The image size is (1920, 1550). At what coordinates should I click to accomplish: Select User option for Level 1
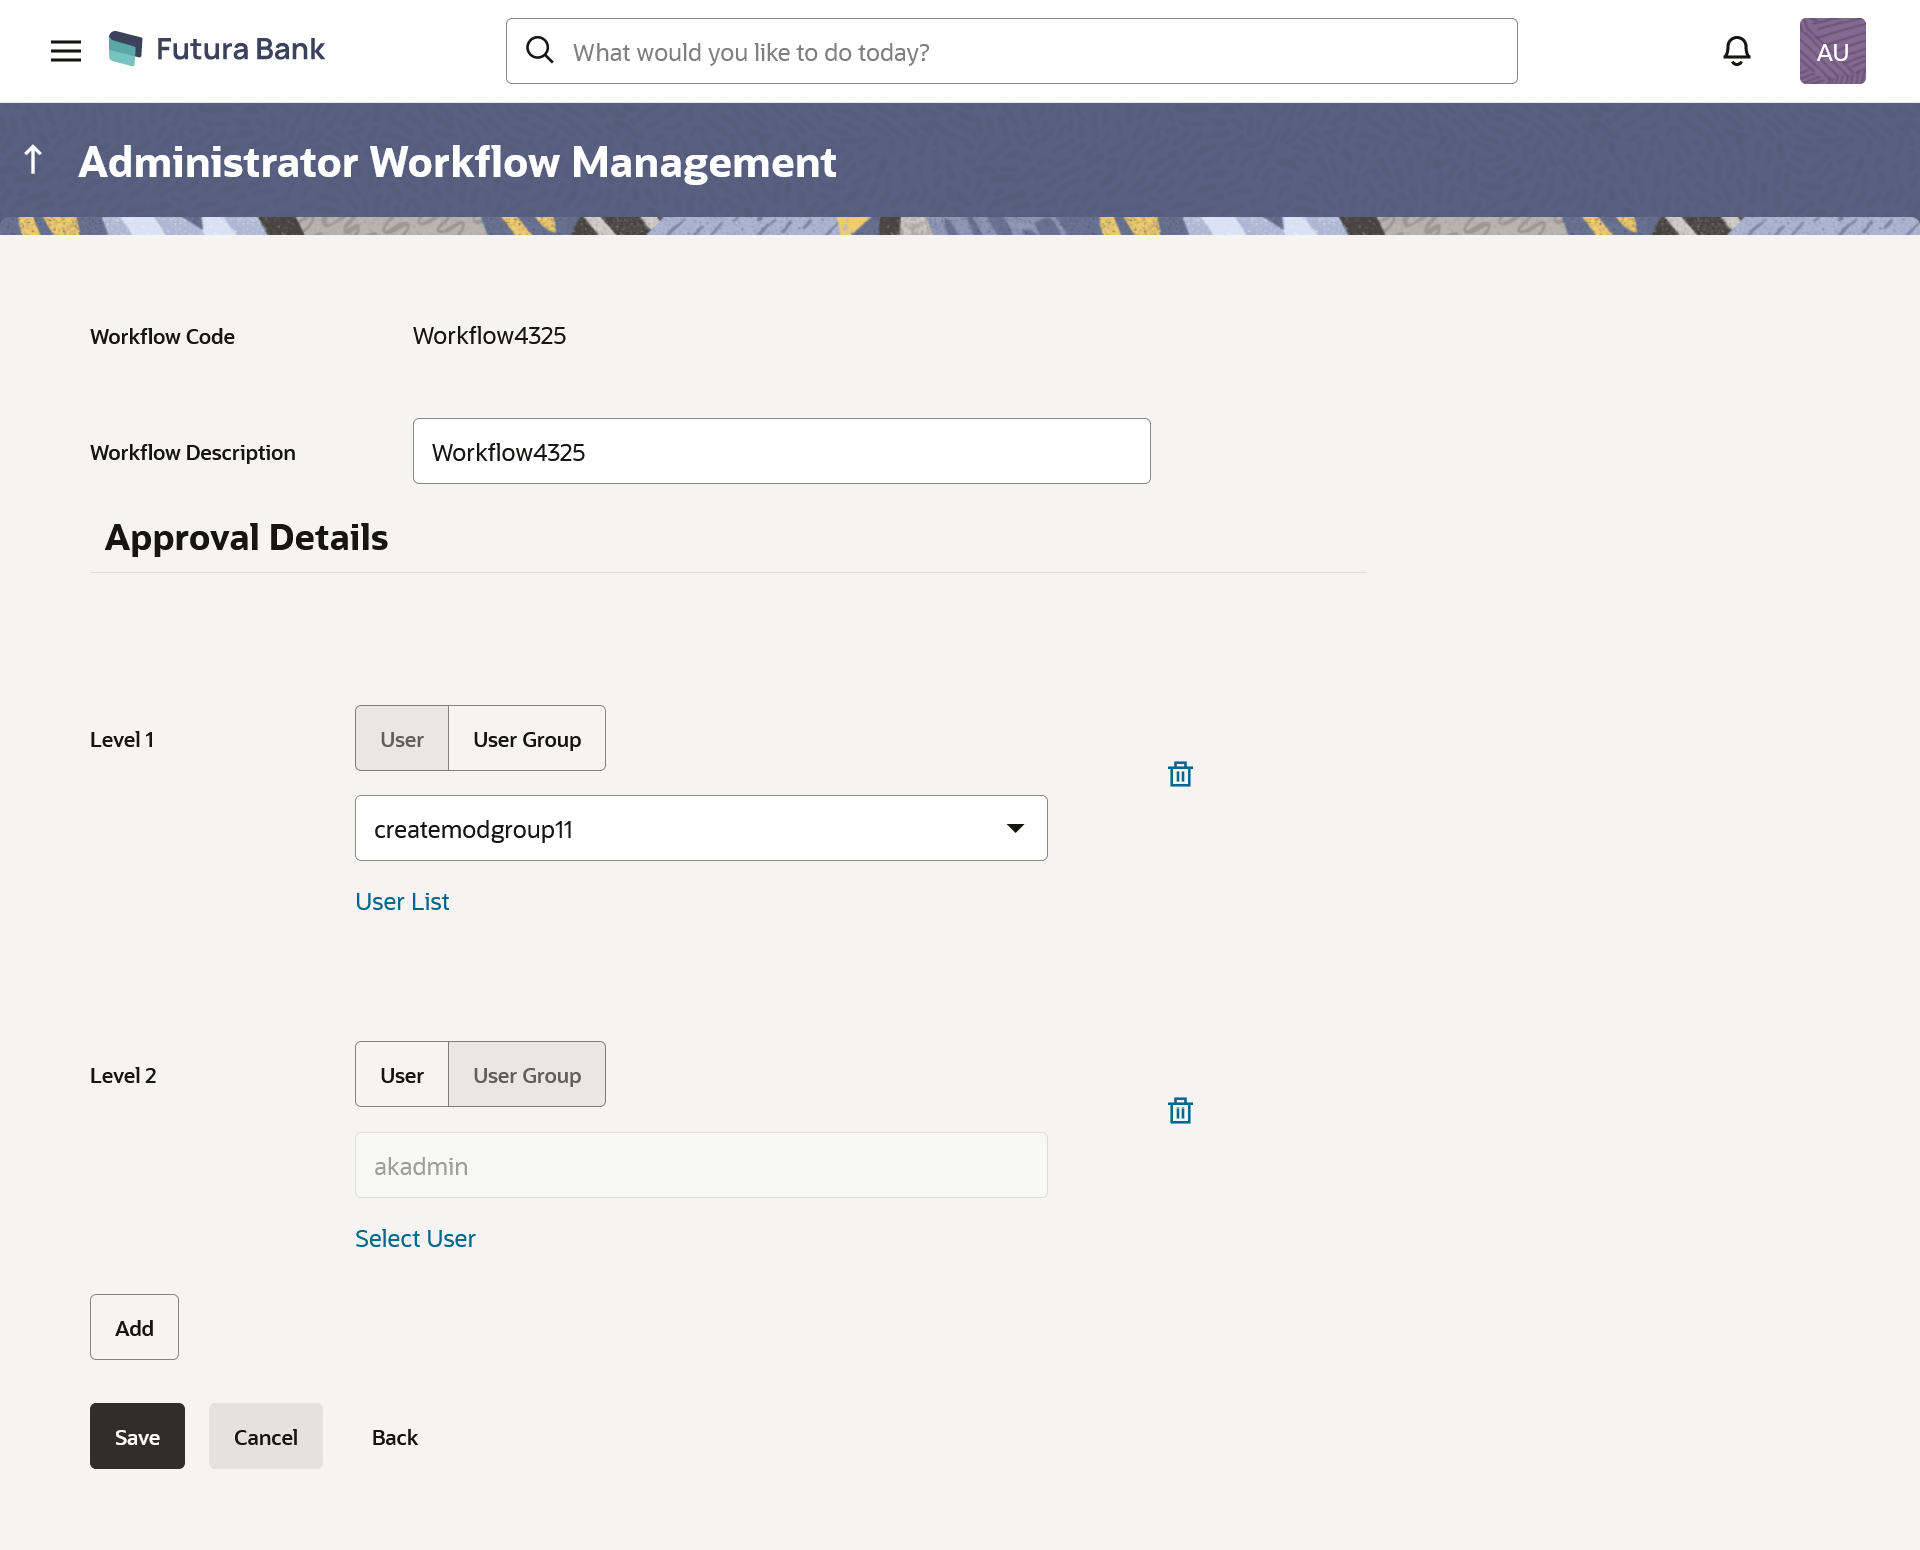click(402, 739)
